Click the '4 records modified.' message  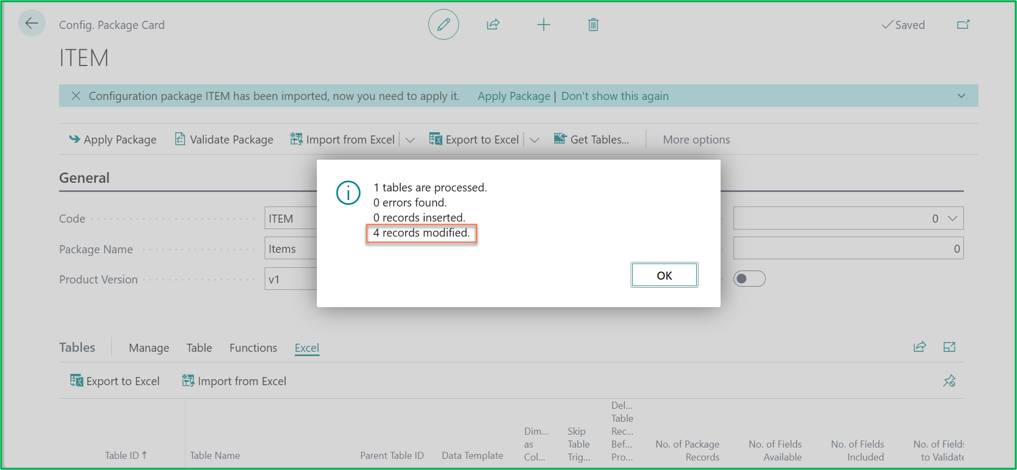click(422, 233)
